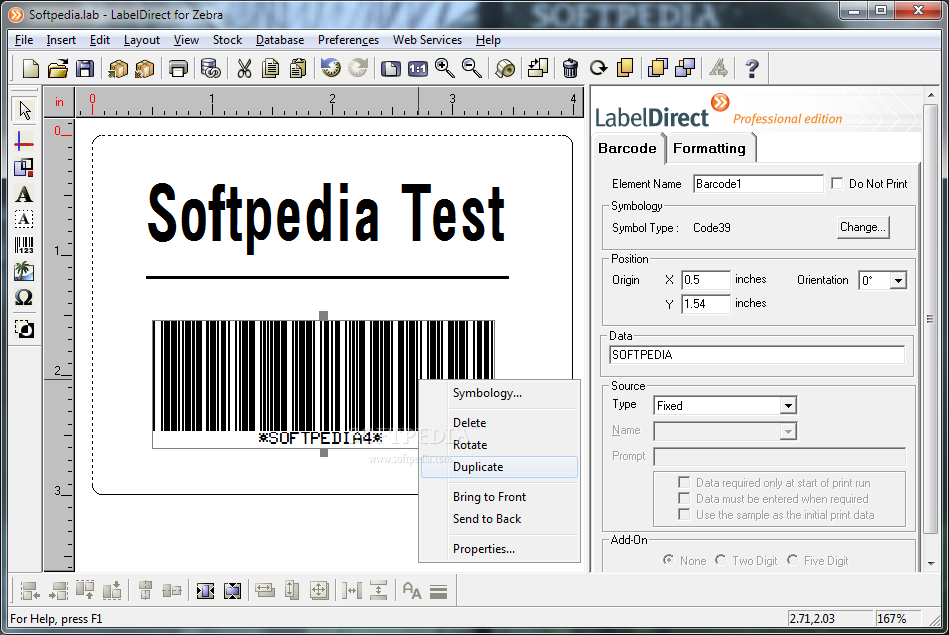Cut the selection with the scissors icon
949x635 pixels.
pyautogui.click(x=244, y=68)
